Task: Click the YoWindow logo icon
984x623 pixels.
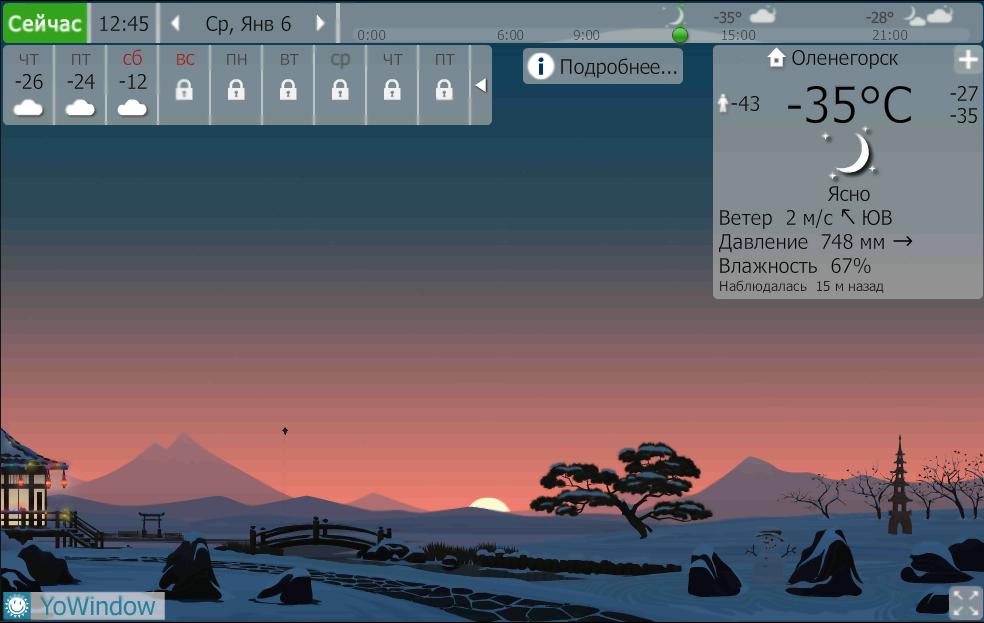Action: click(17, 605)
